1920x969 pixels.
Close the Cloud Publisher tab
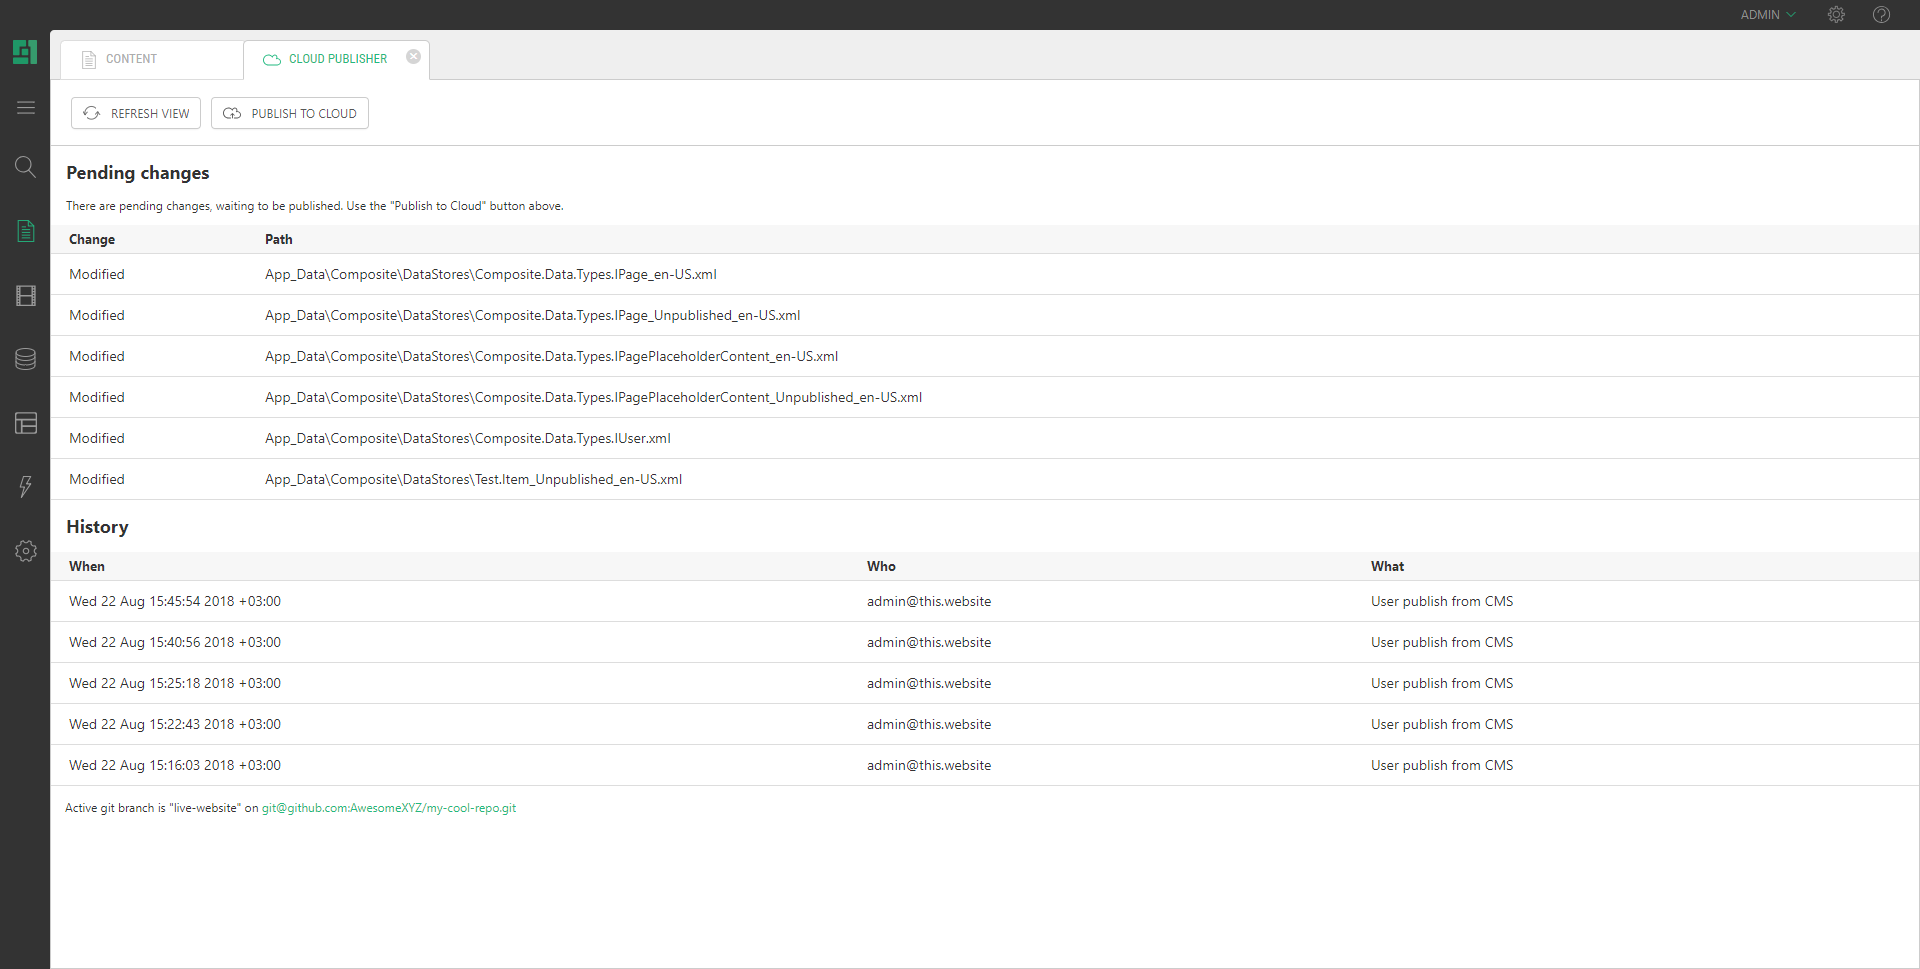pyautogui.click(x=413, y=57)
